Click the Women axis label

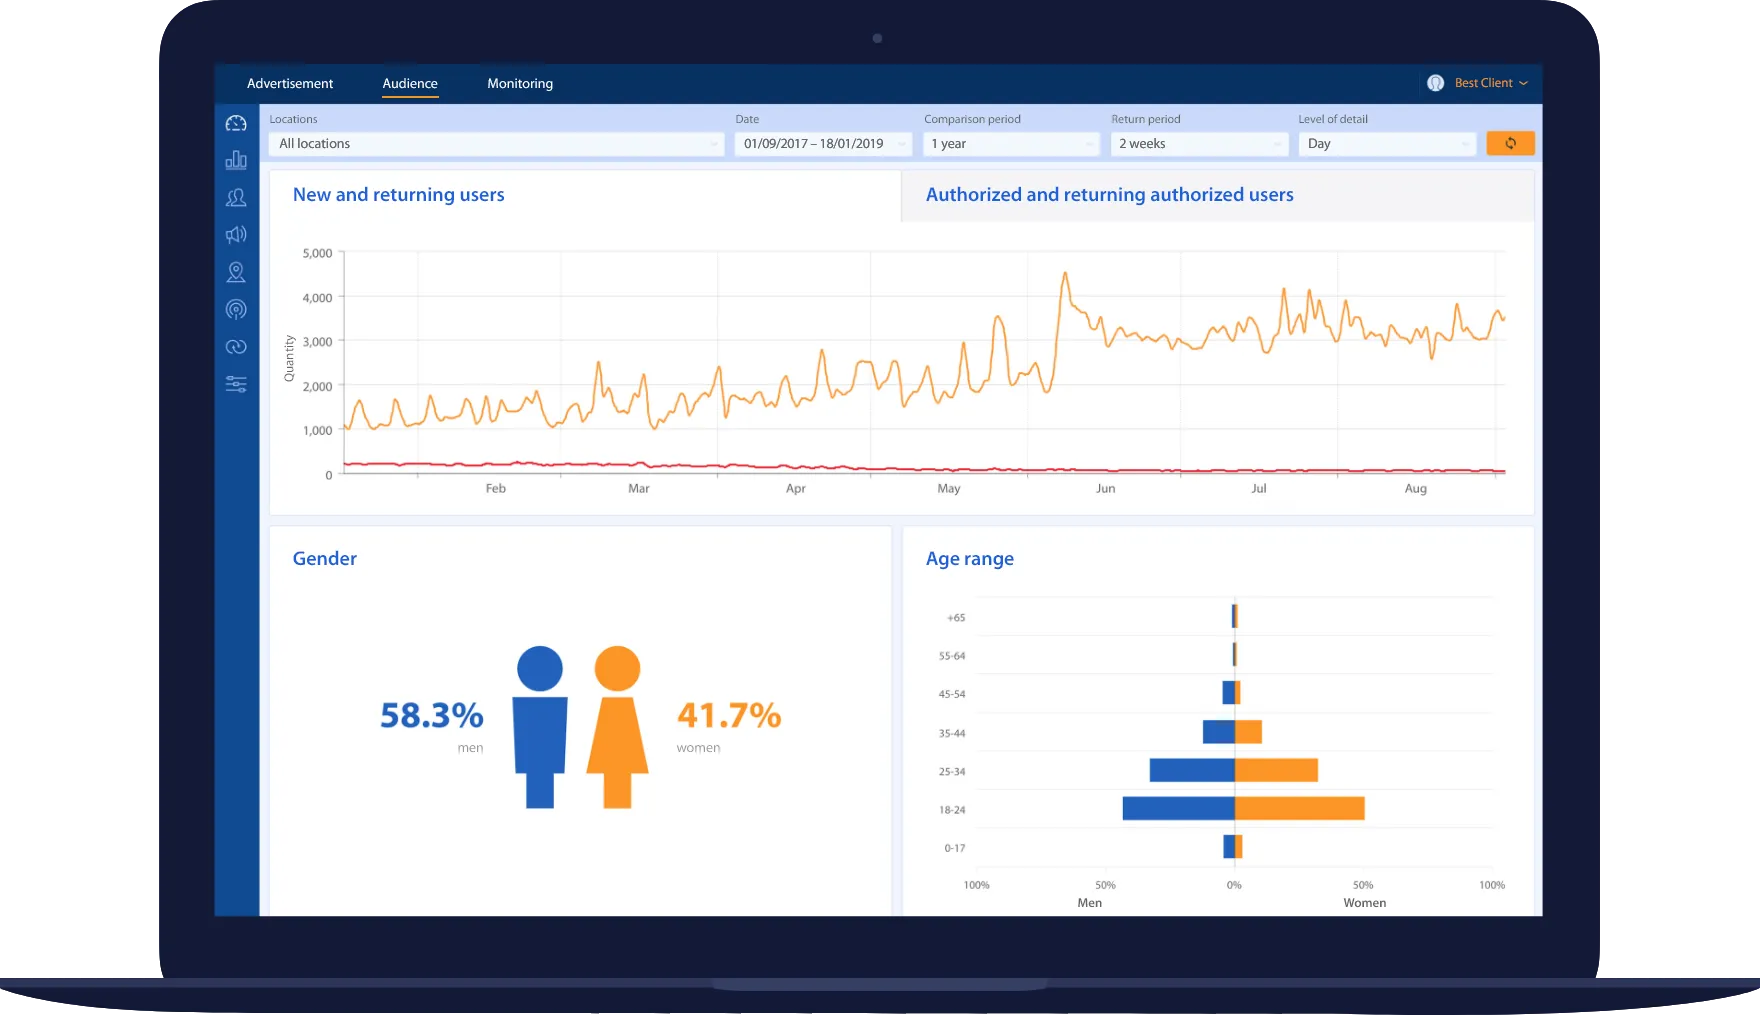click(x=1364, y=903)
